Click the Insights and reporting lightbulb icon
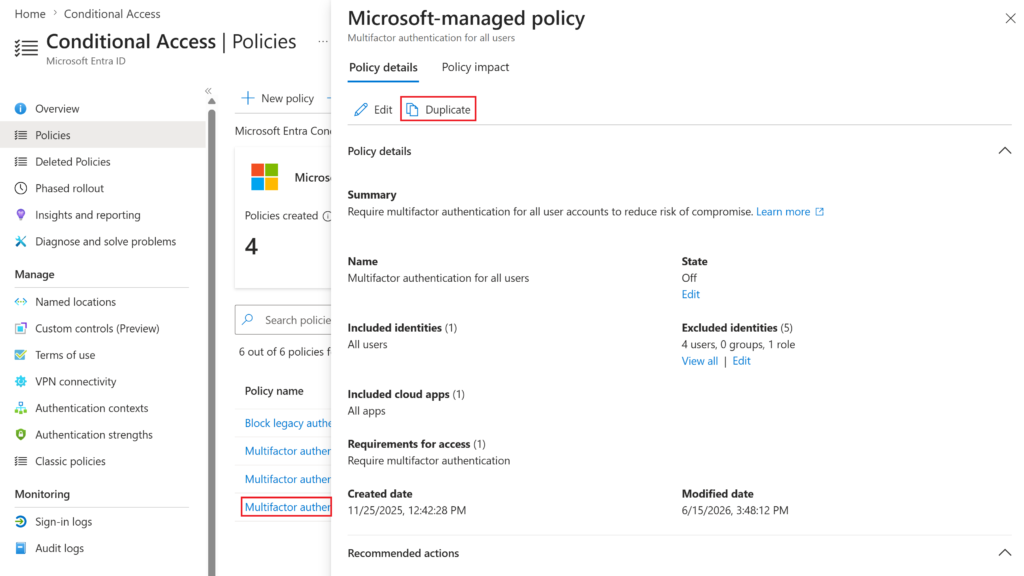 click(x=21, y=215)
